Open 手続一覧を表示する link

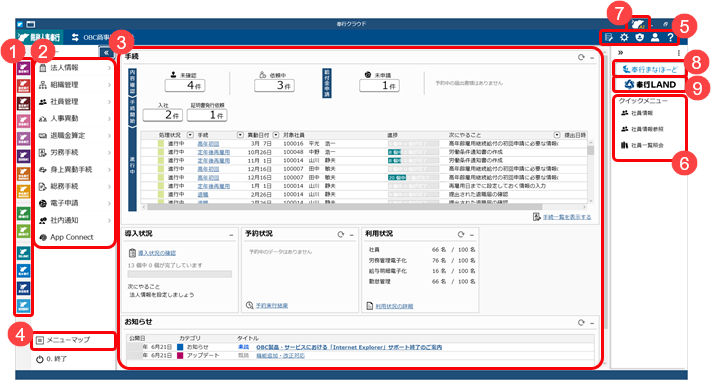(567, 217)
